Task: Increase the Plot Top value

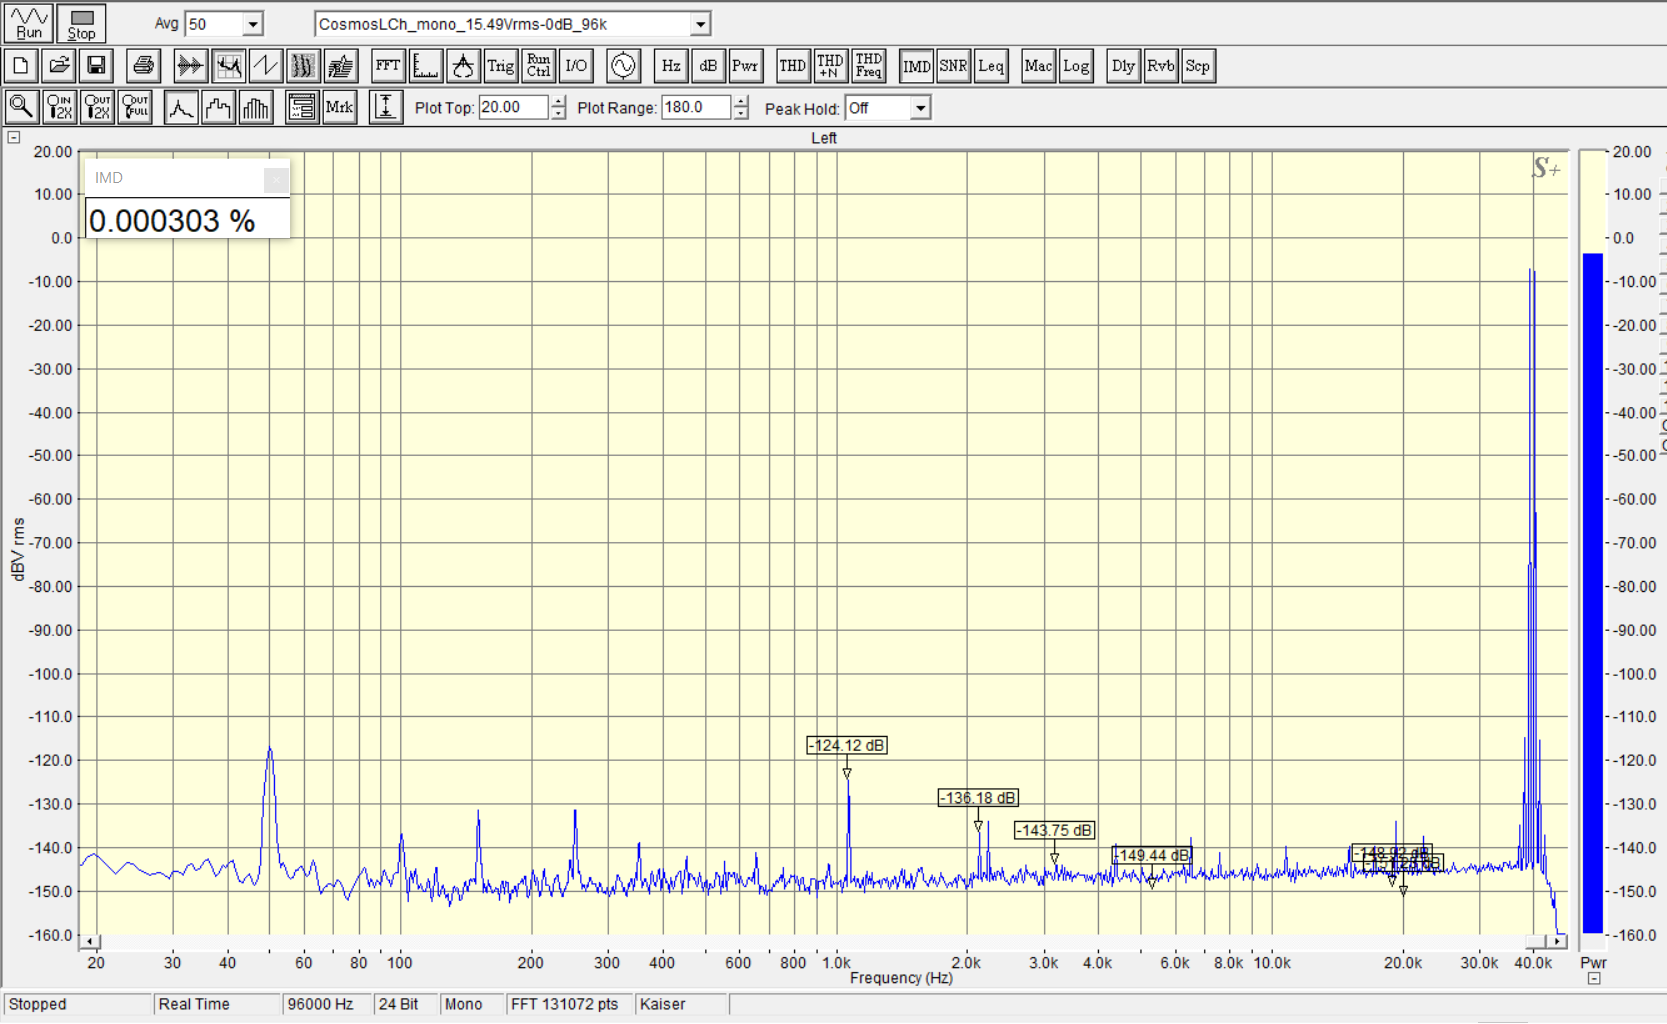Action: 558,102
